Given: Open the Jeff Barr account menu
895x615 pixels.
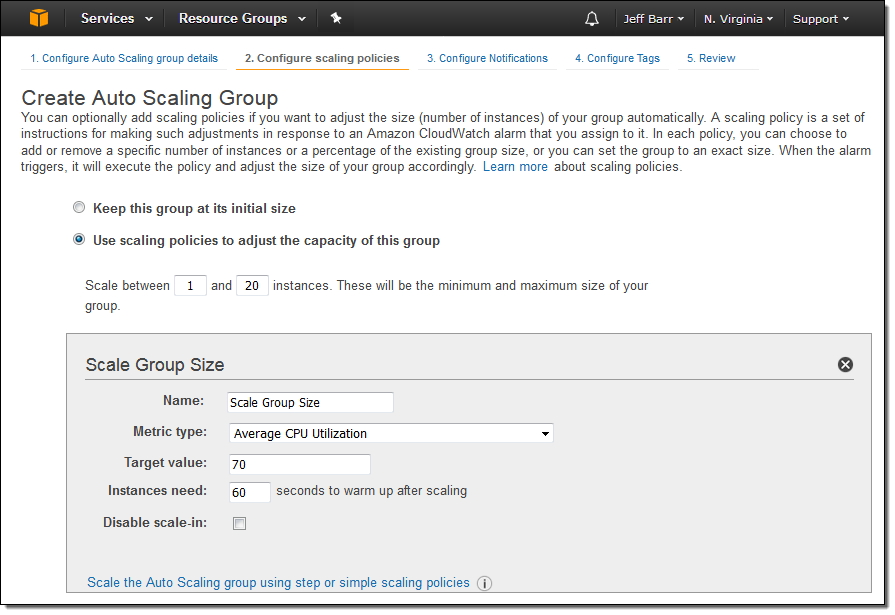Looking at the screenshot, I should coord(654,19).
